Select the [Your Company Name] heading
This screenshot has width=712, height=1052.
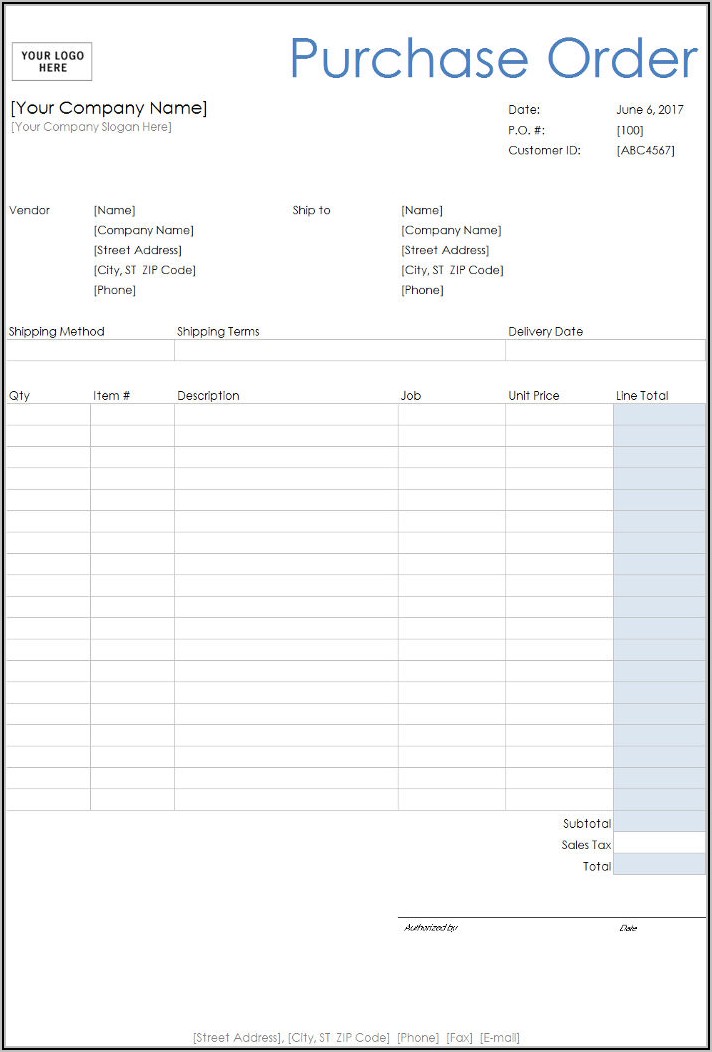coord(109,108)
